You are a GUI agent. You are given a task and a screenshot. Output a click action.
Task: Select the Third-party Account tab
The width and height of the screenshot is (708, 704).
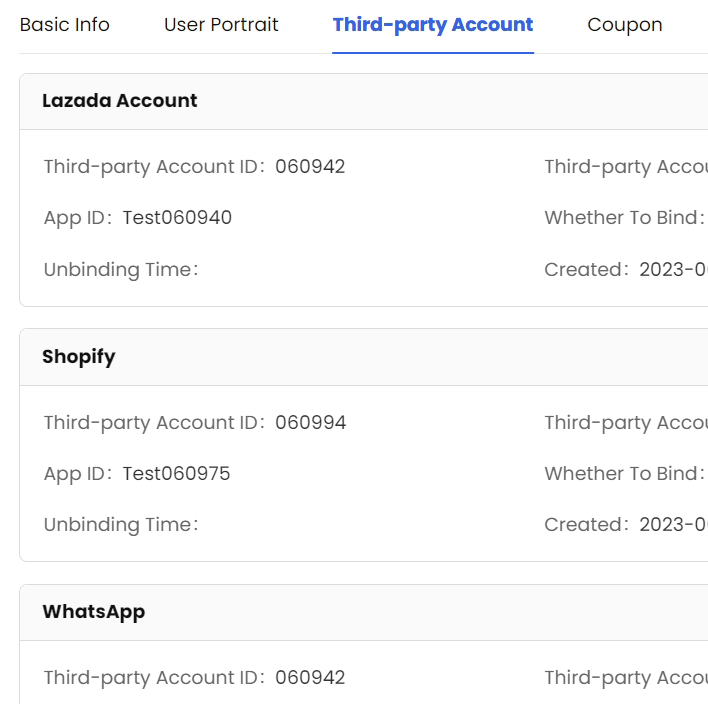[x=433, y=25]
